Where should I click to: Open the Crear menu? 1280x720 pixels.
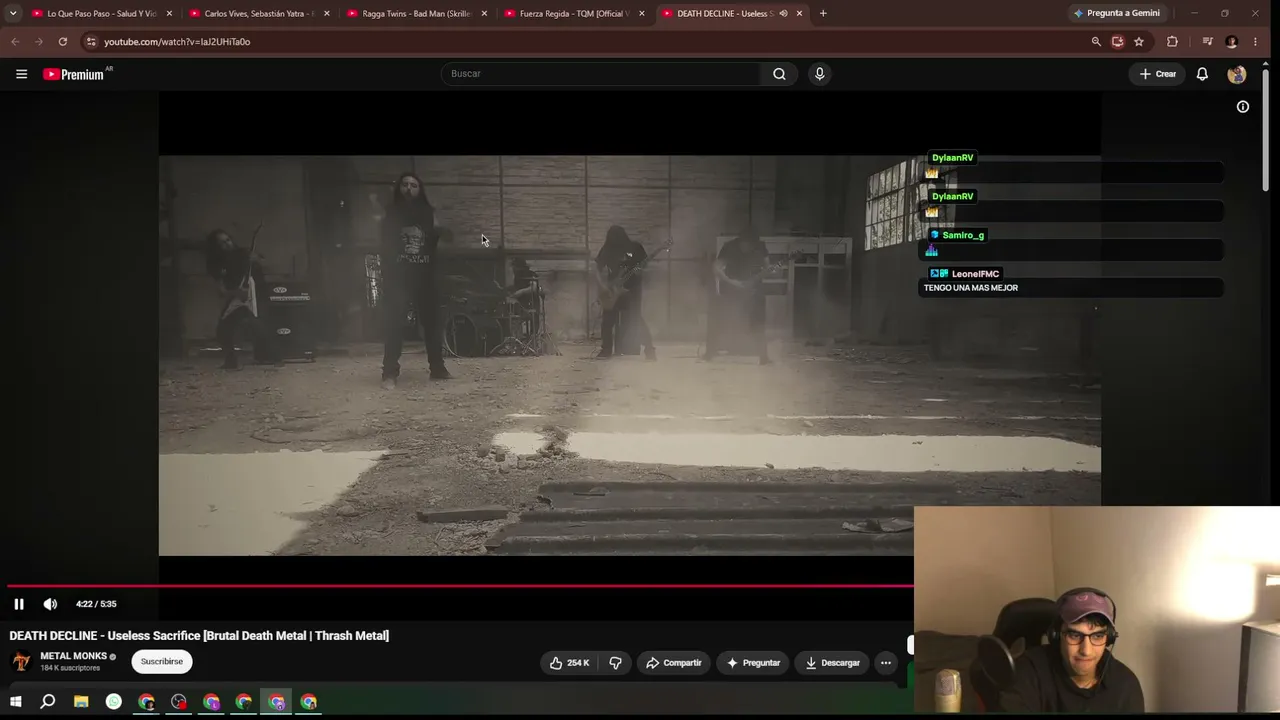[x=1158, y=74]
